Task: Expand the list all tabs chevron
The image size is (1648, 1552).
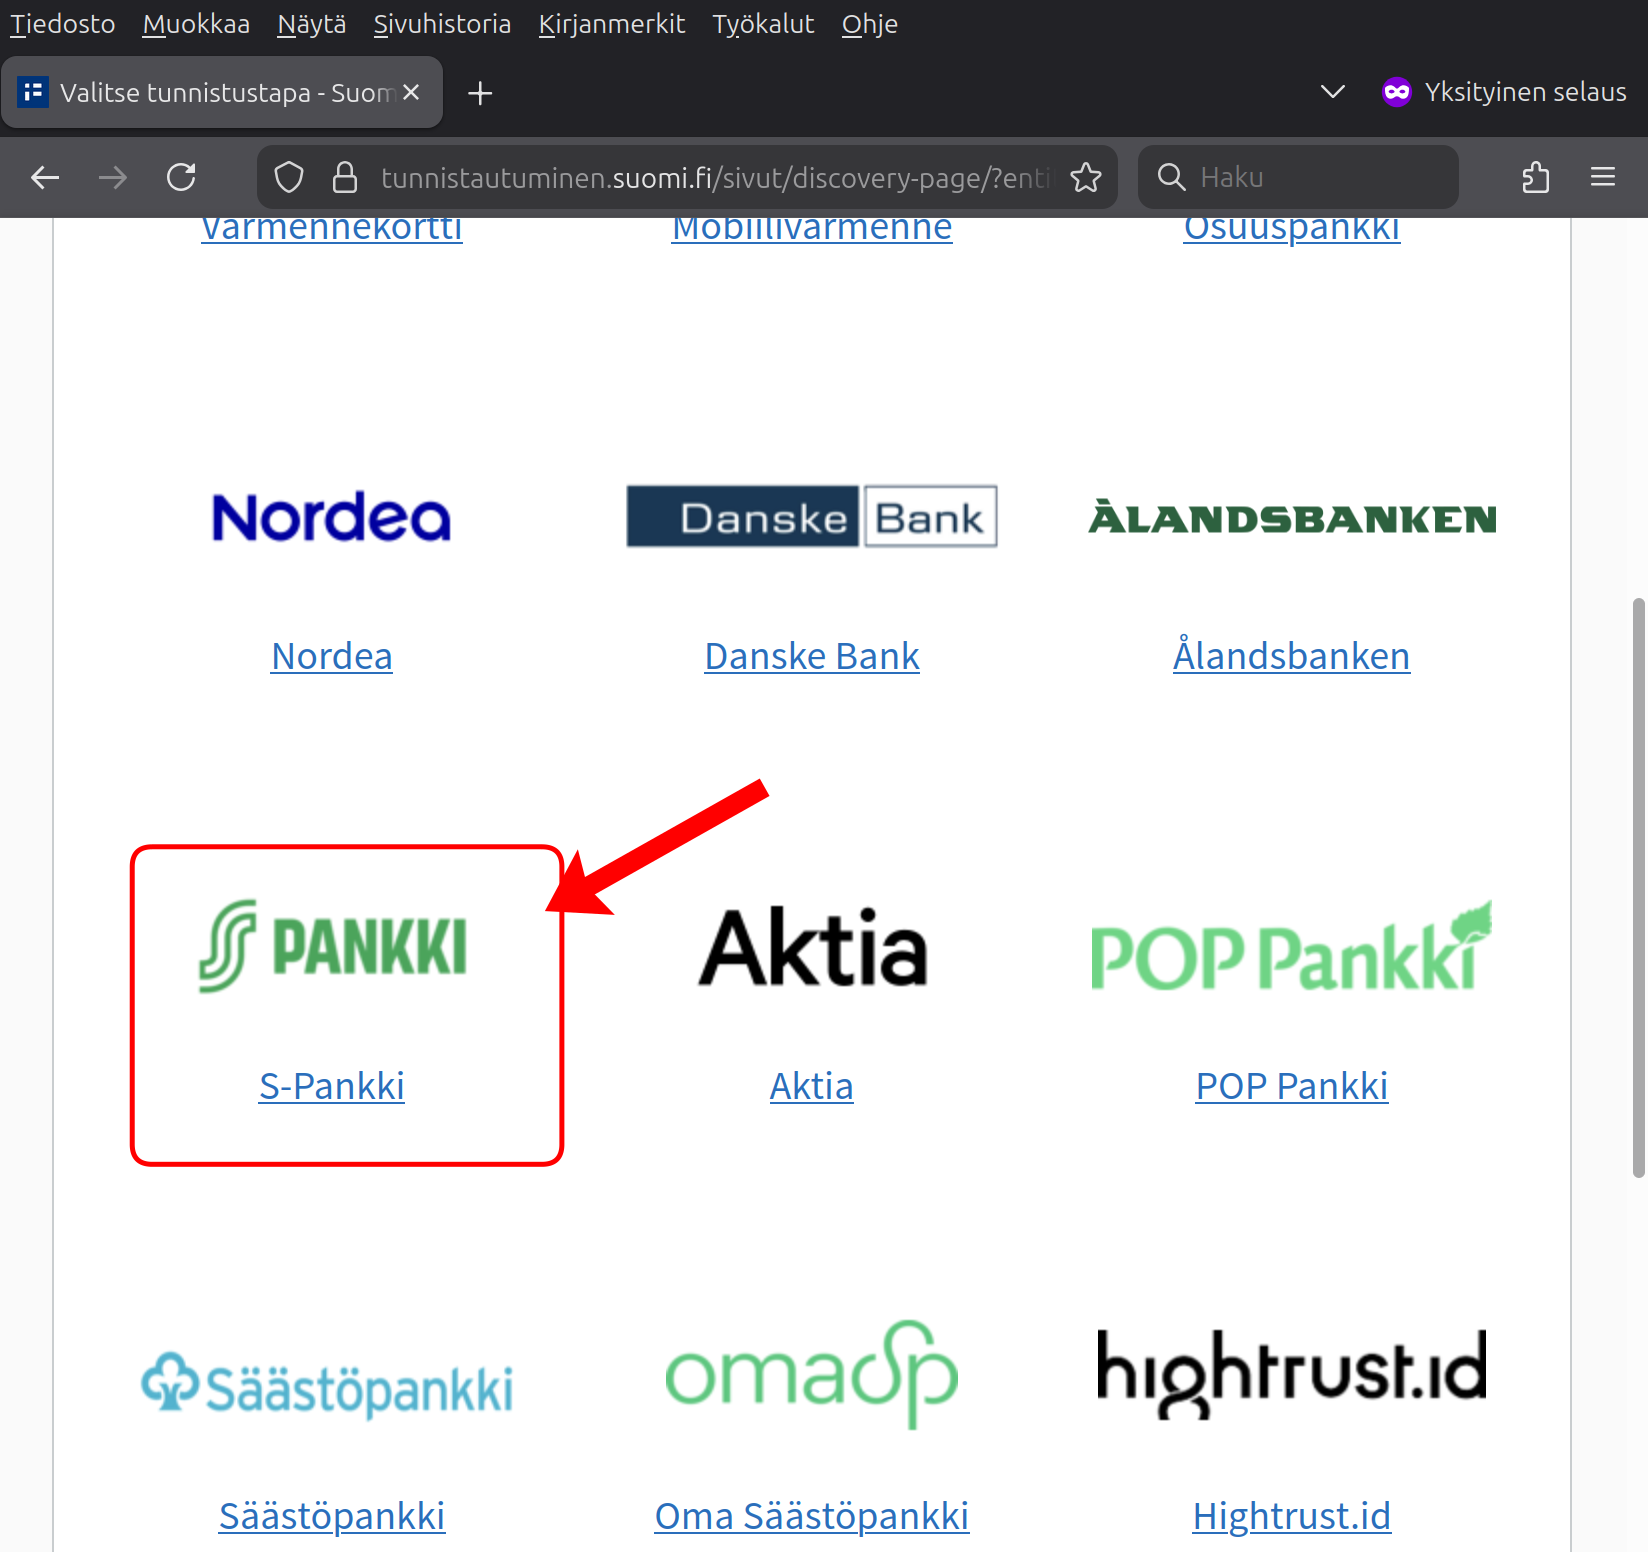Action: click(1332, 92)
